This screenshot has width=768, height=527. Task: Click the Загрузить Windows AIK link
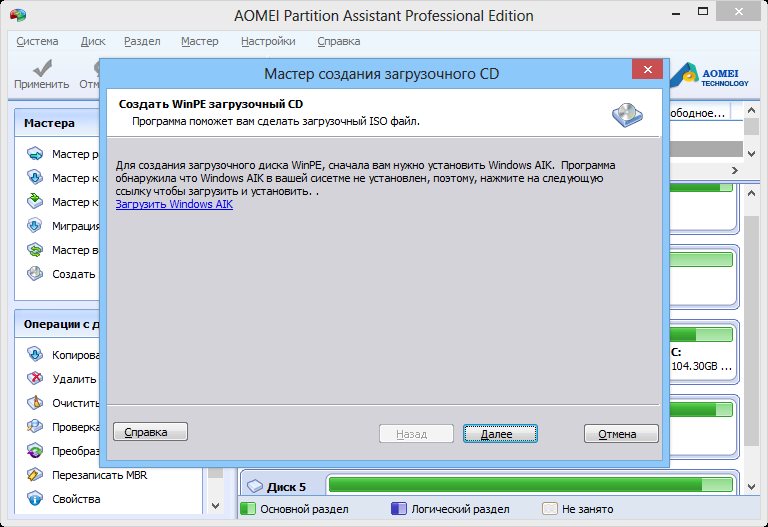[174, 204]
